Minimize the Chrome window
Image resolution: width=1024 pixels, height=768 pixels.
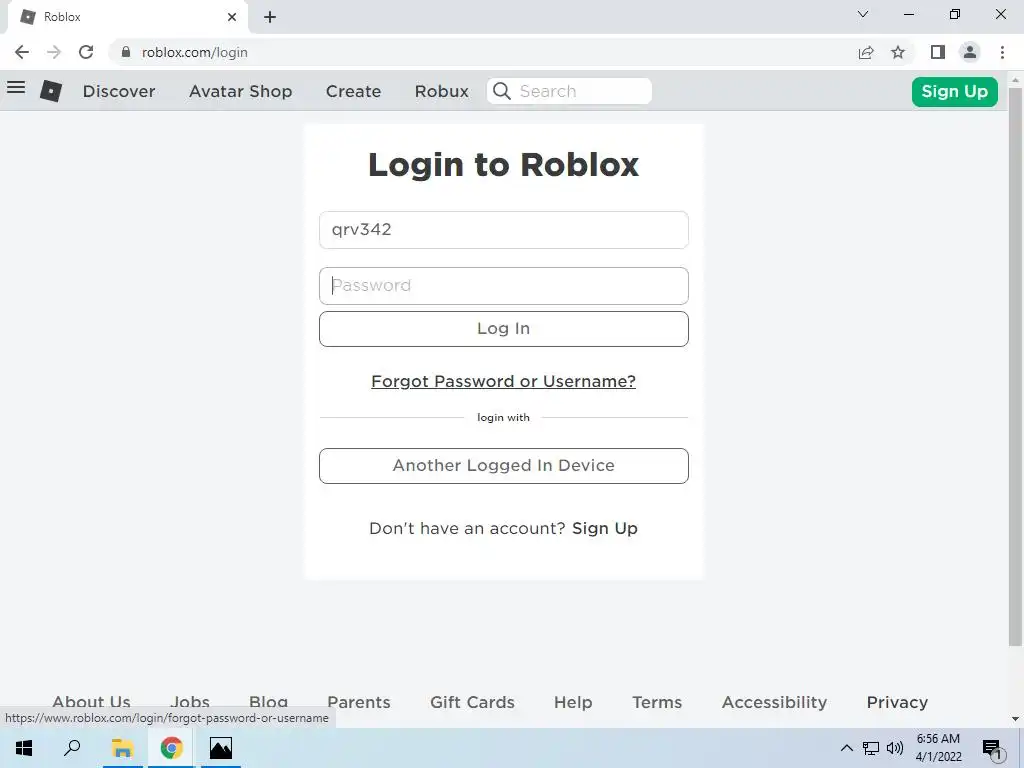(x=908, y=14)
